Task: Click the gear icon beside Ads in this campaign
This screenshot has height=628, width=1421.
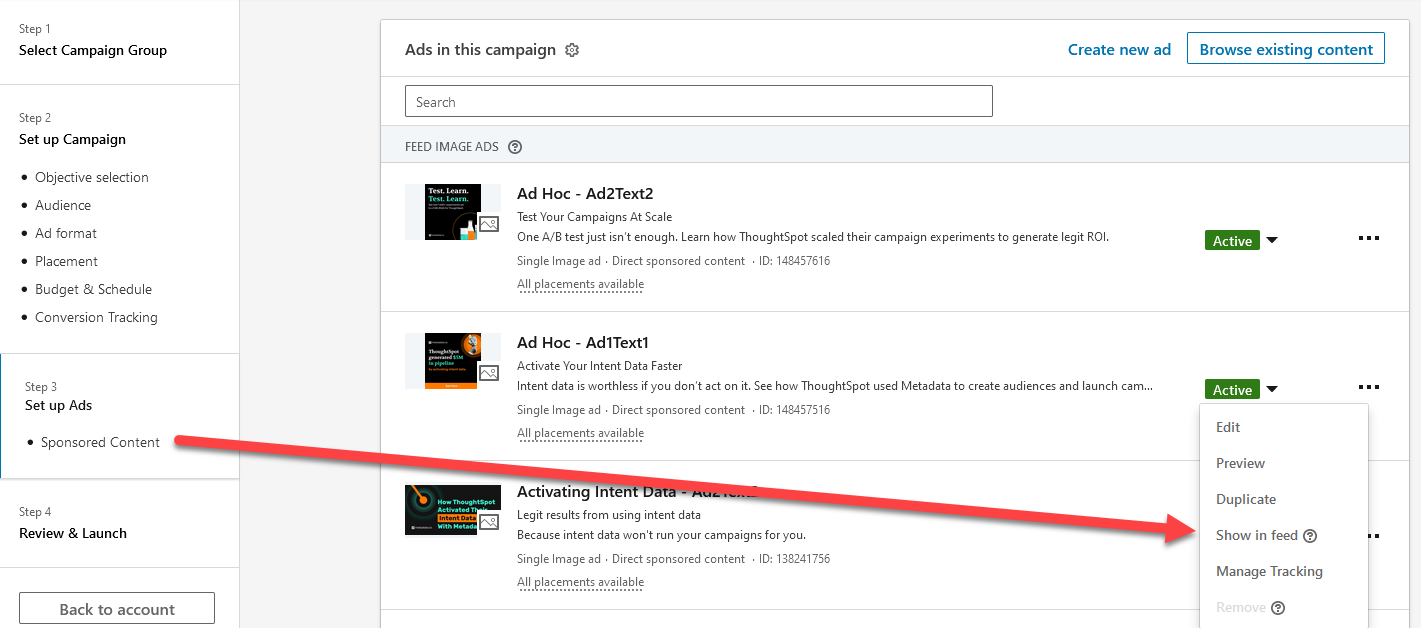Action: coord(572,50)
